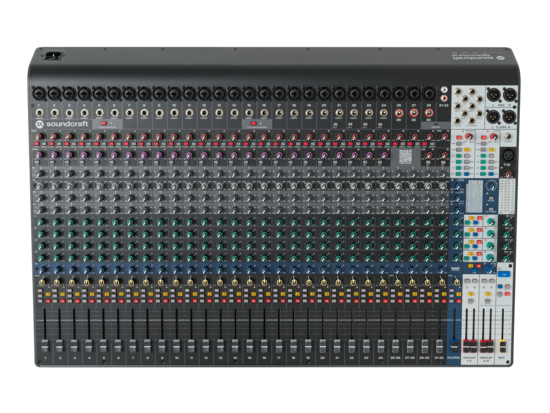Click the channel 20 quarter-inch jack input
Viewport: 550px width, 413px height.
[x=324, y=113]
